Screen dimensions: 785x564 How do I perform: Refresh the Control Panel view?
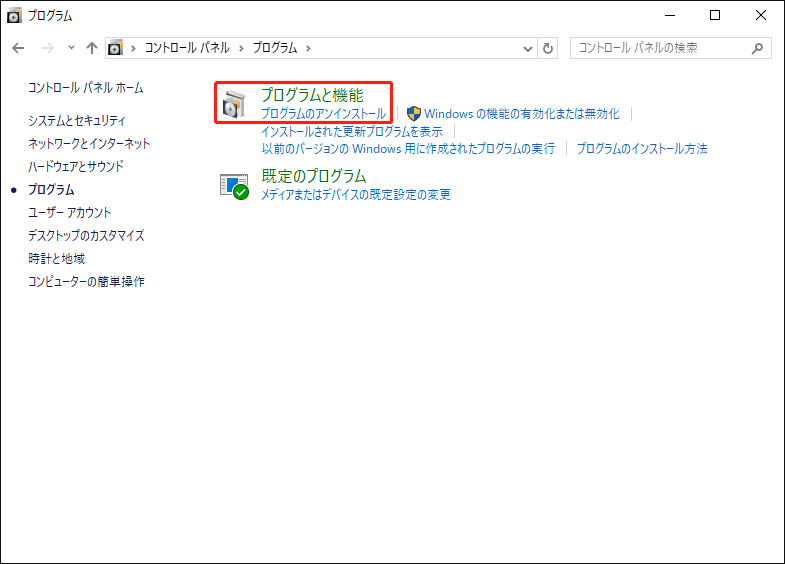(x=548, y=49)
